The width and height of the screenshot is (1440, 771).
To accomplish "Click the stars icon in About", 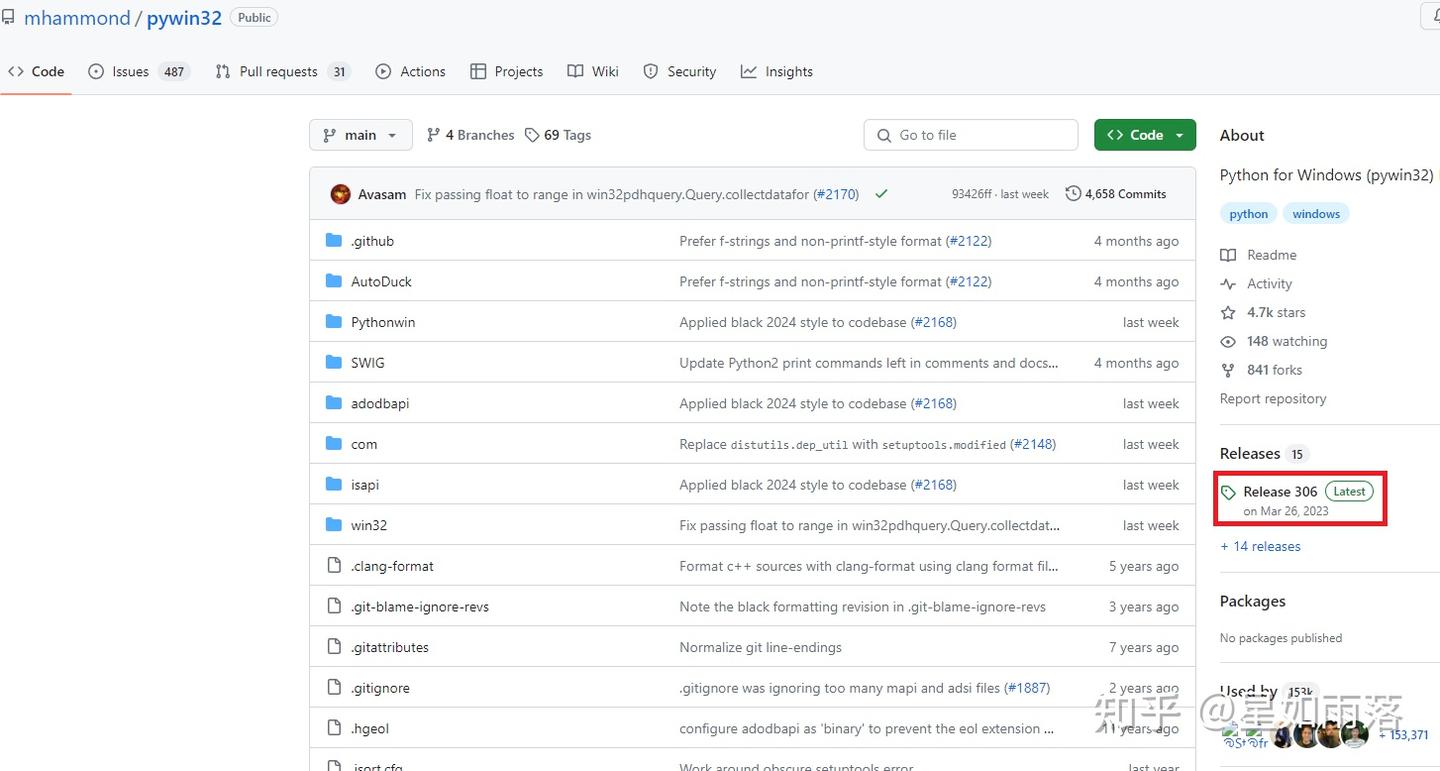I will (1228, 313).
